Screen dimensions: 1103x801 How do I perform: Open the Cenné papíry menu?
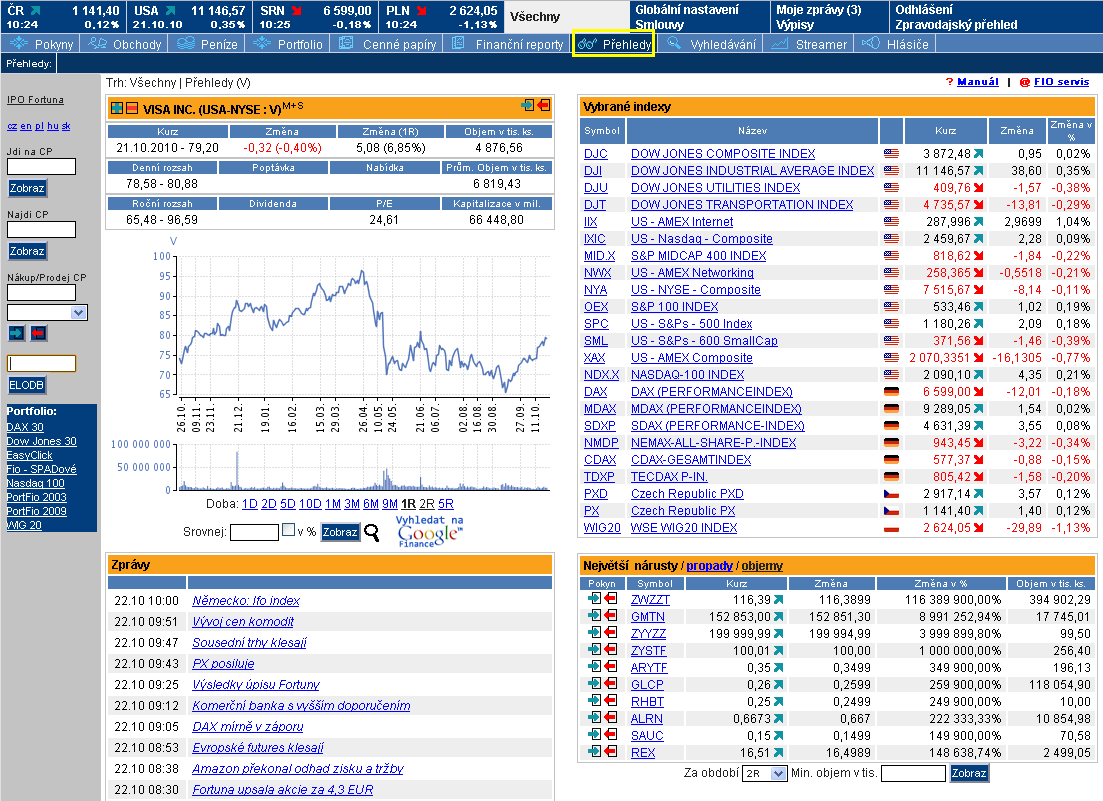tap(388, 44)
